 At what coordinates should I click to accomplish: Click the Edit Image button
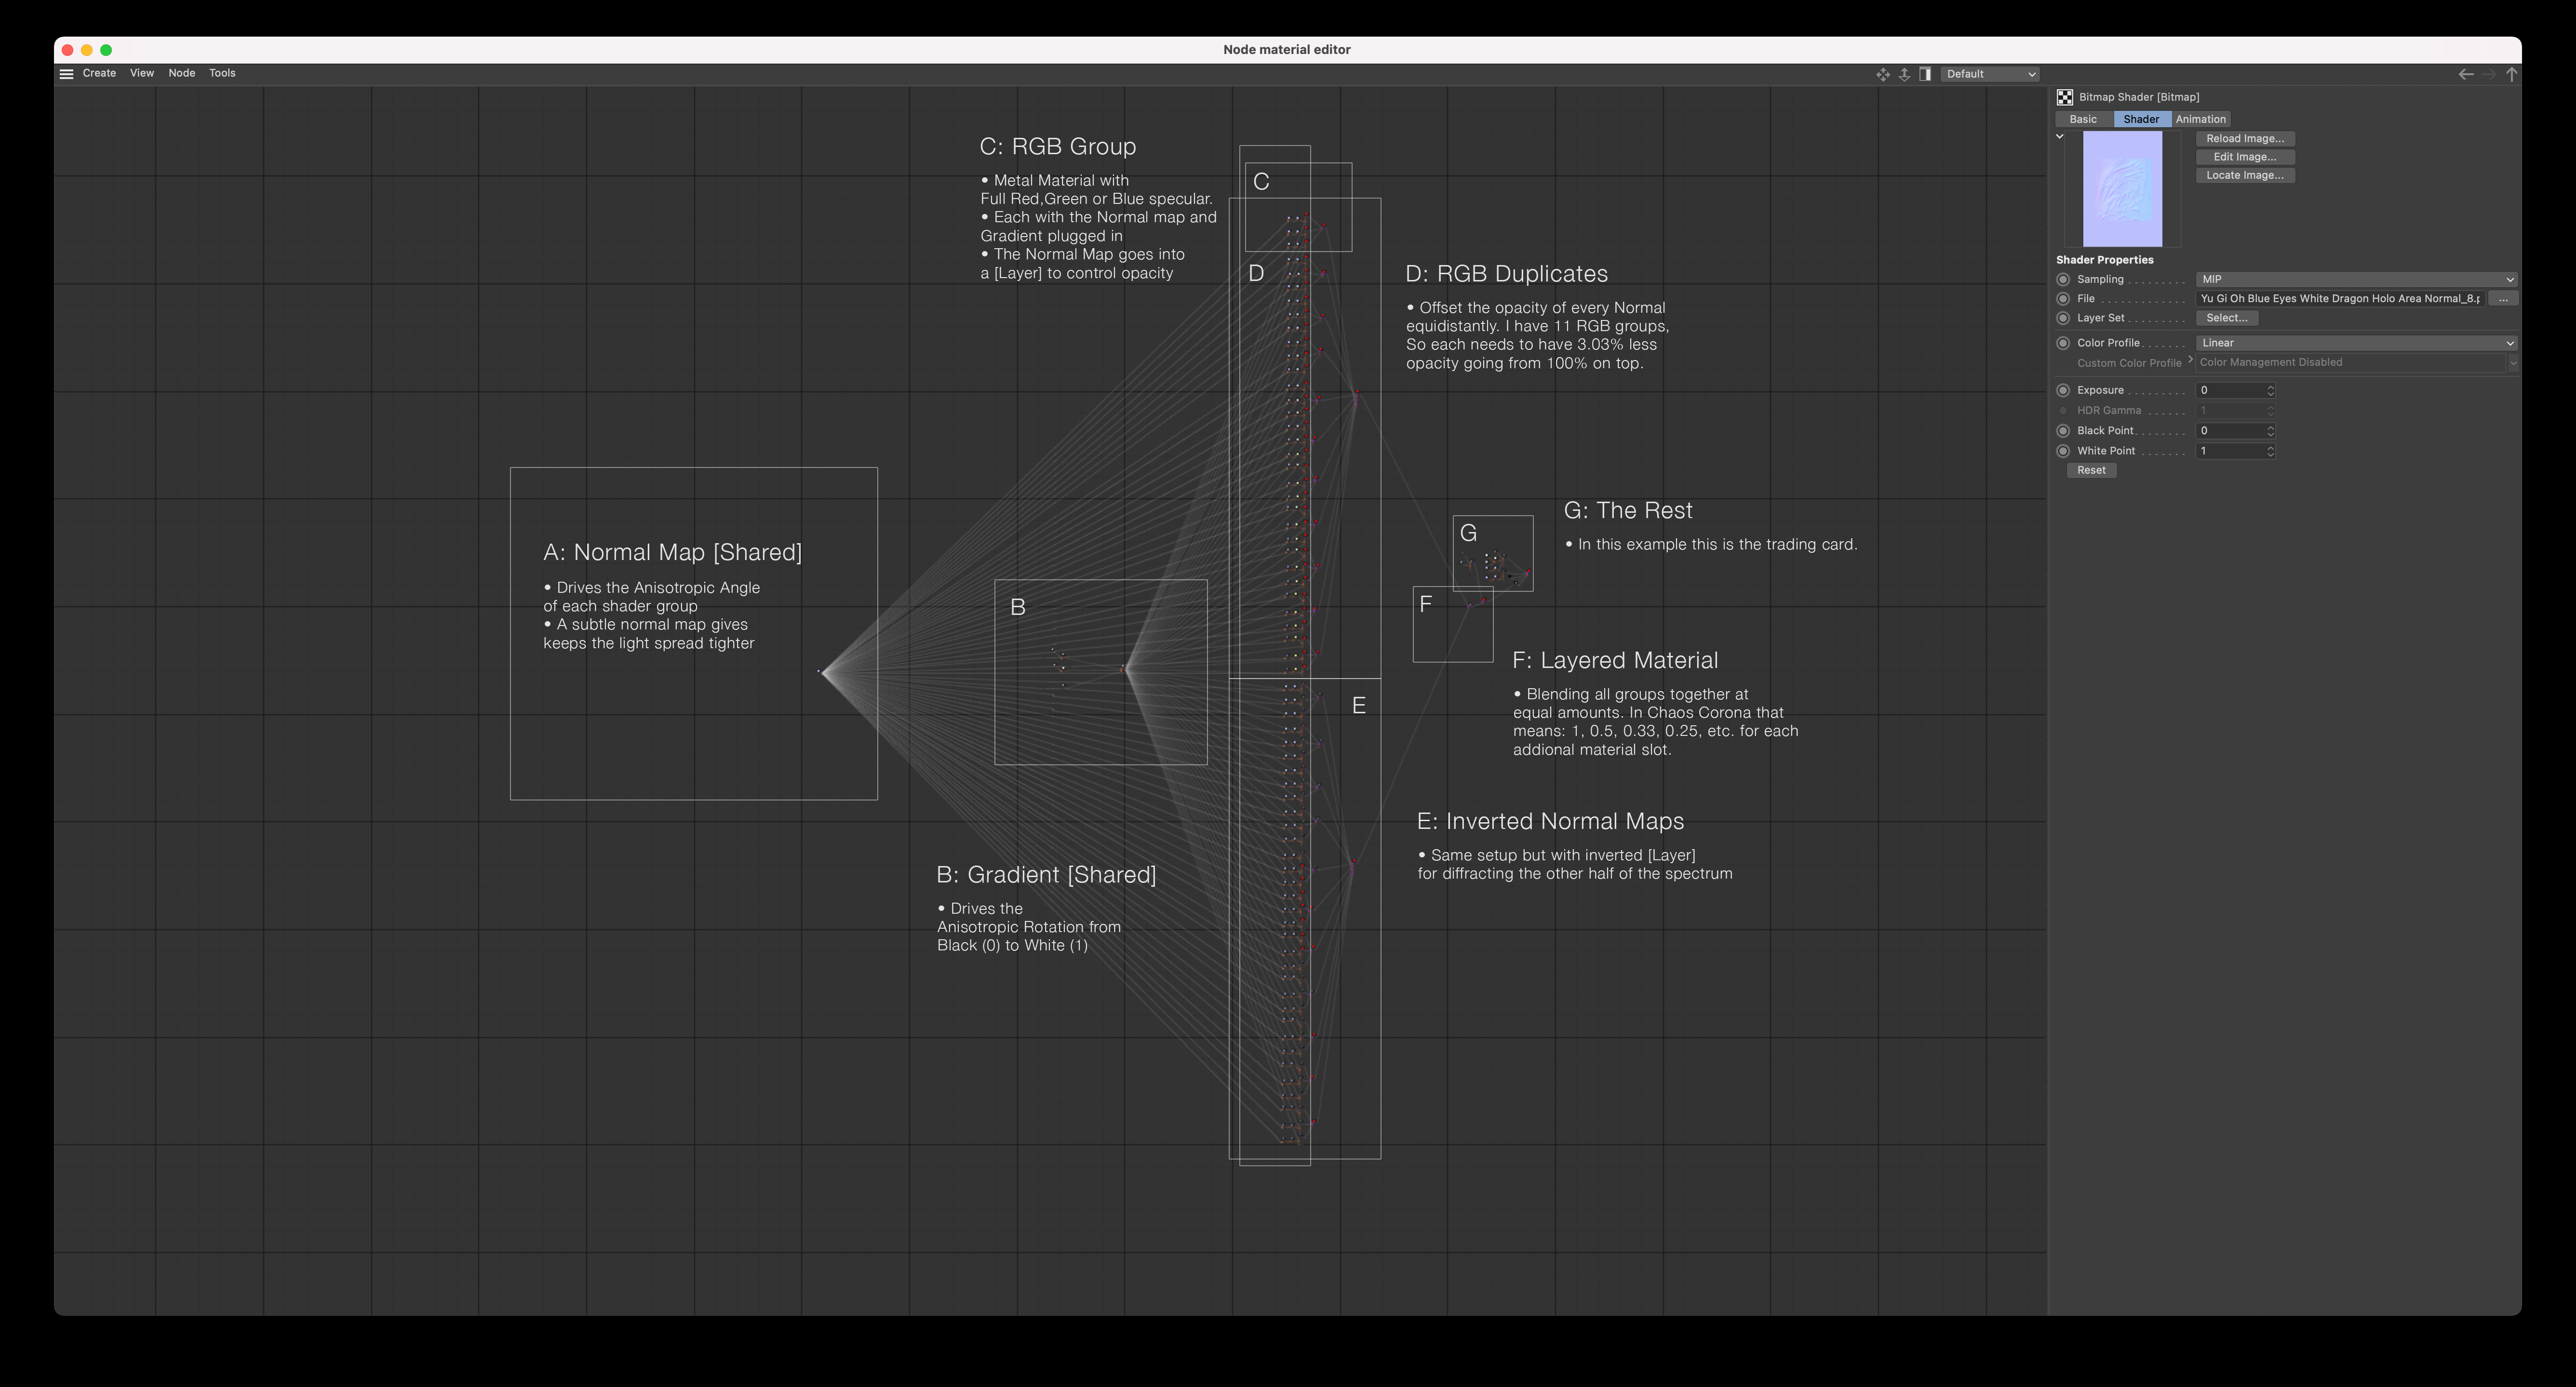[x=2245, y=157]
